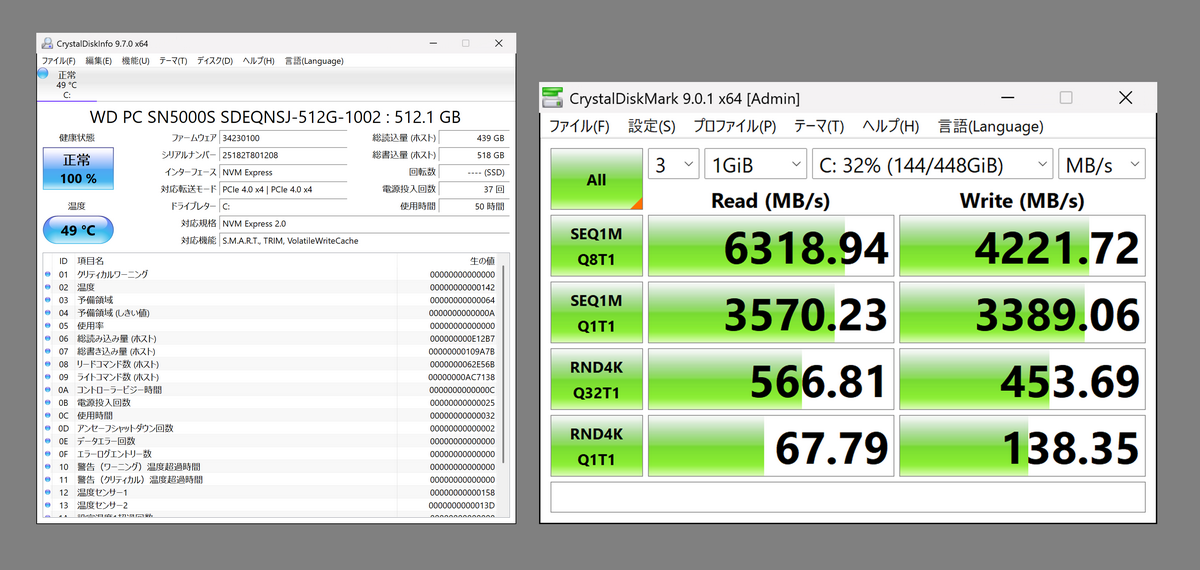Image resolution: width=1200 pixels, height=570 pixels.
Task: Open ファイル(F) menu in CrystalDiskInfo
Action: click(58, 61)
